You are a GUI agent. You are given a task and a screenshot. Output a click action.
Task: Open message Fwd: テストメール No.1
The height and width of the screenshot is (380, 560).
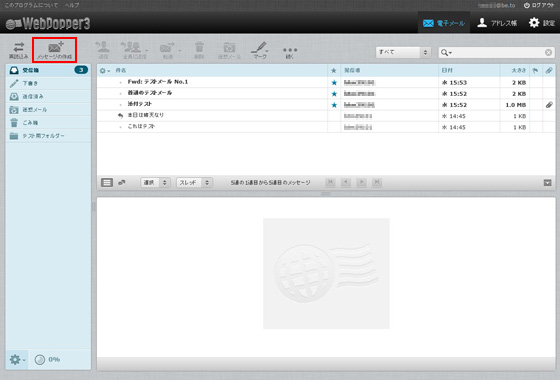coord(158,82)
